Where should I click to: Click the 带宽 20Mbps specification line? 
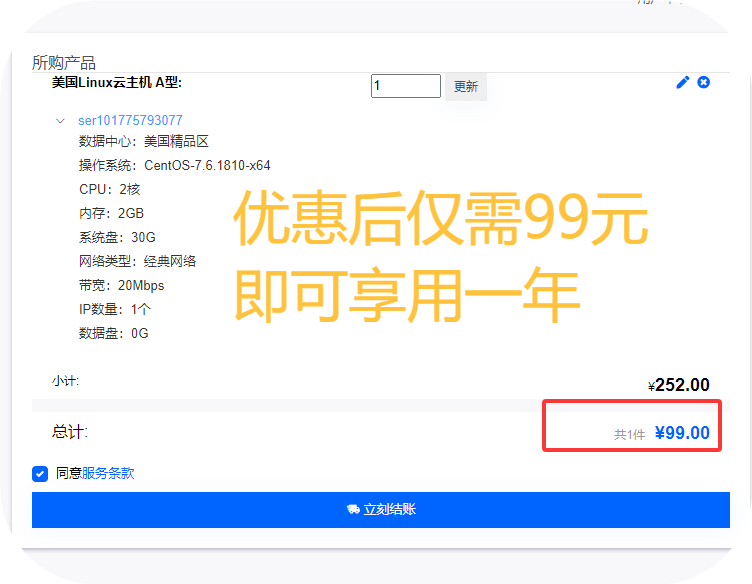pos(122,285)
